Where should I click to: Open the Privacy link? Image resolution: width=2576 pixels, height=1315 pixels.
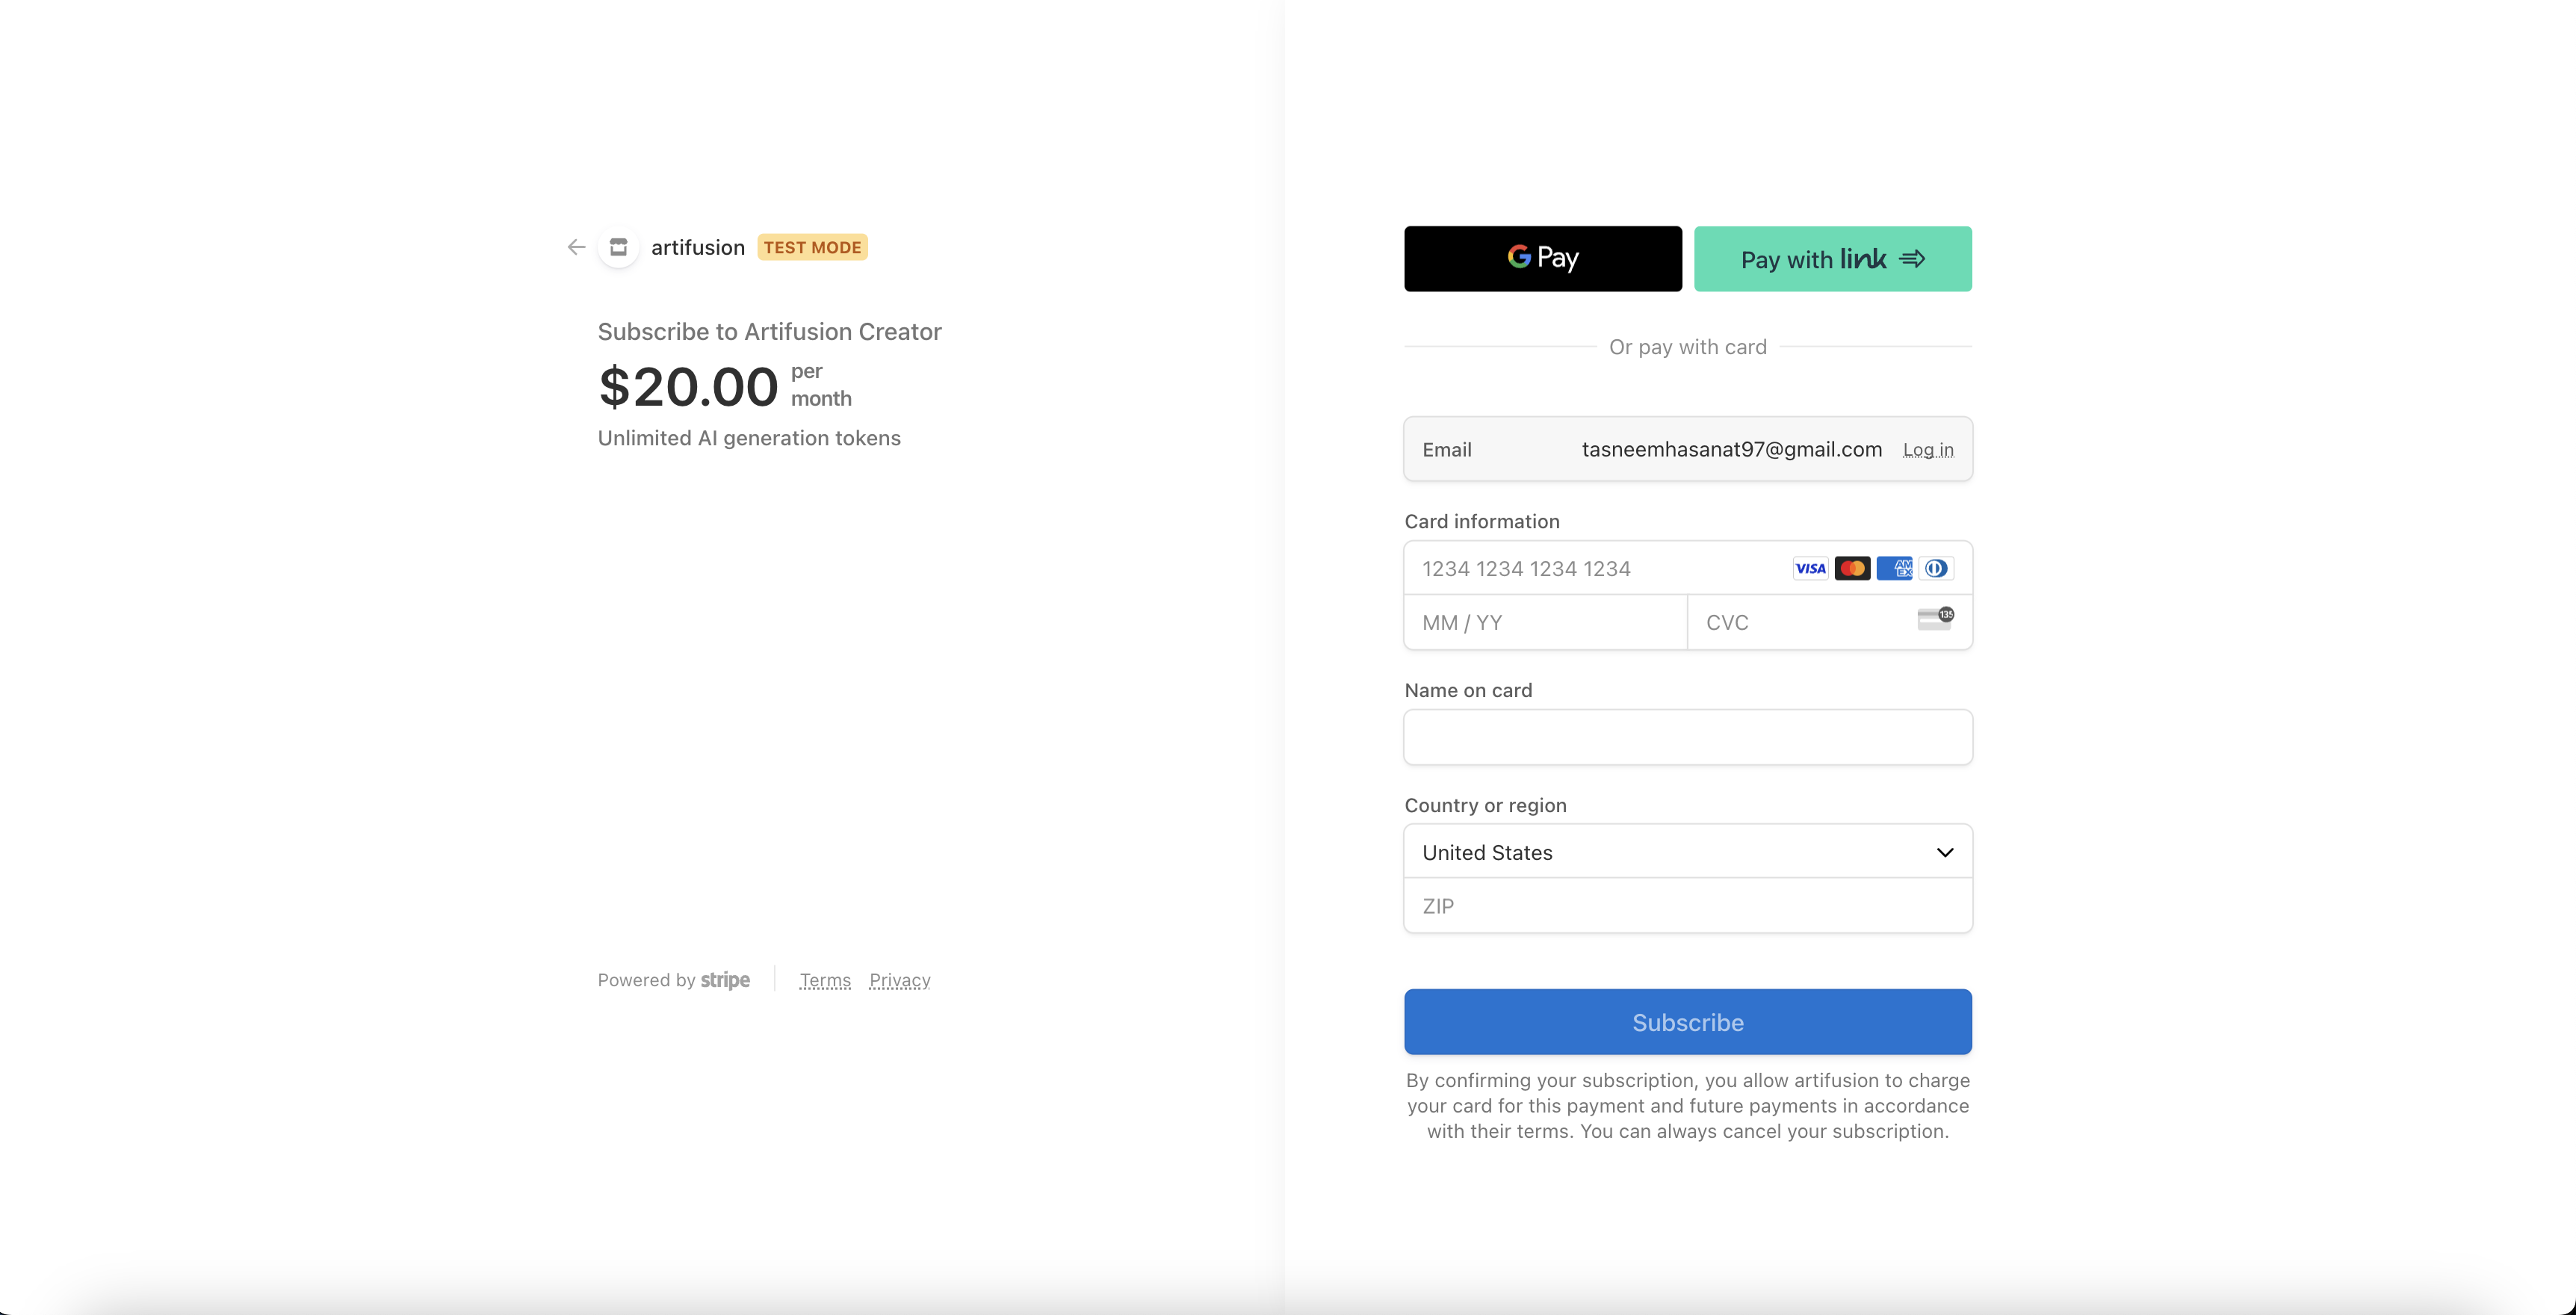click(900, 980)
